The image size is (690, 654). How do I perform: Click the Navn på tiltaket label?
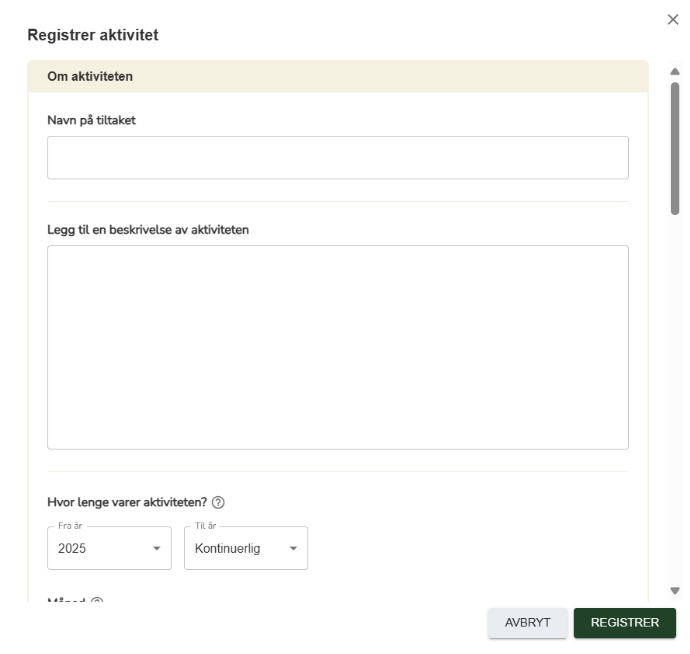tap(91, 120)
